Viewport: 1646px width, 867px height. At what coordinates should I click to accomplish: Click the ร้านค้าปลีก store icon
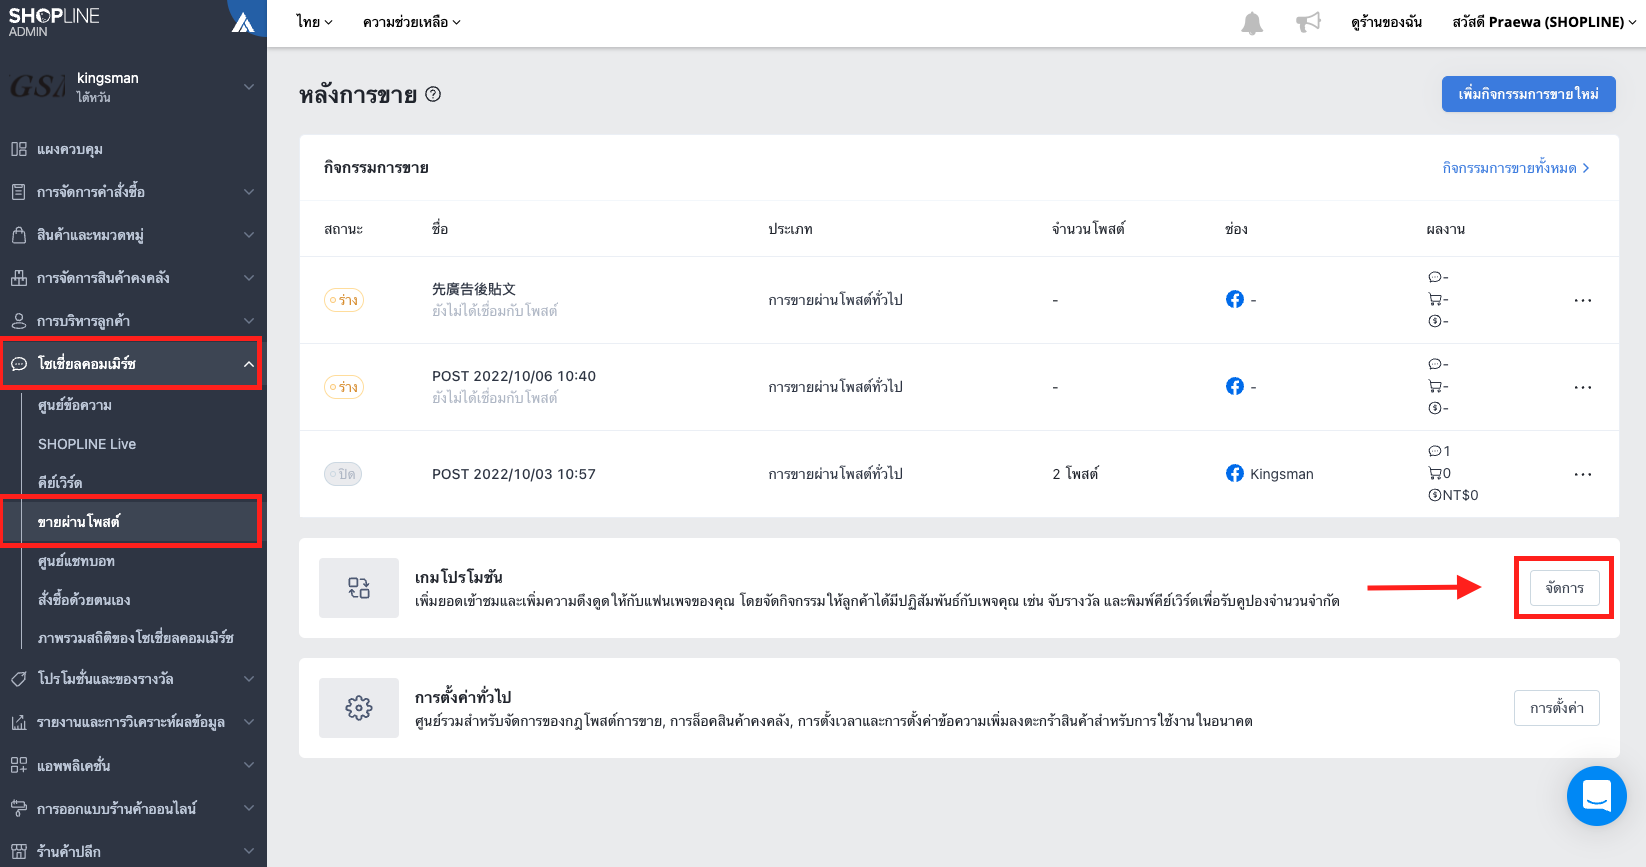tap(19, 851)
